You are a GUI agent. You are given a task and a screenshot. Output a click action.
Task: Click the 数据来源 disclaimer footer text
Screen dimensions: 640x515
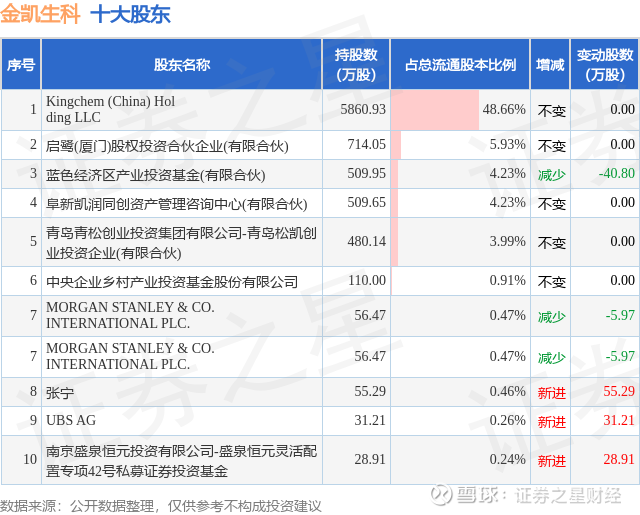pos(160,506)
